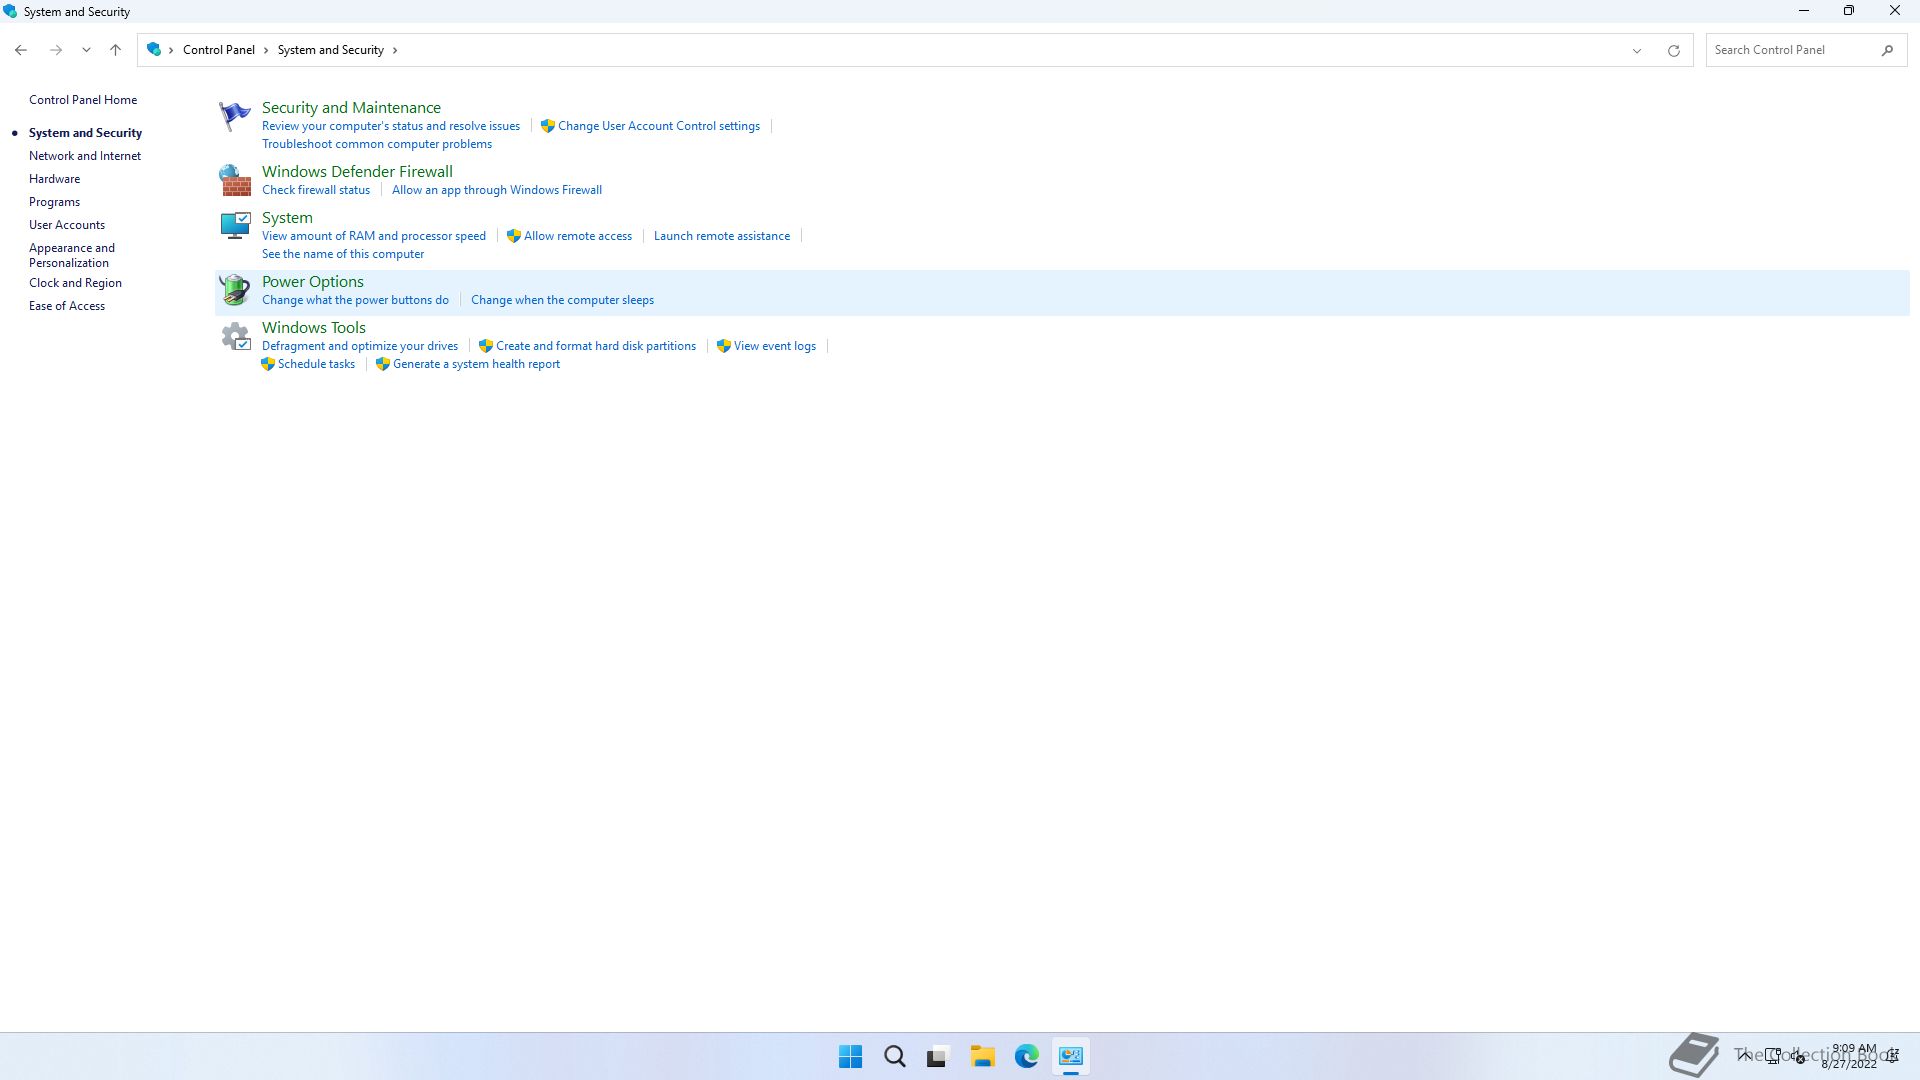Expand the recent locations dropdown arrow
The height and width of the screenshot is (1080, 1920).
86,50
